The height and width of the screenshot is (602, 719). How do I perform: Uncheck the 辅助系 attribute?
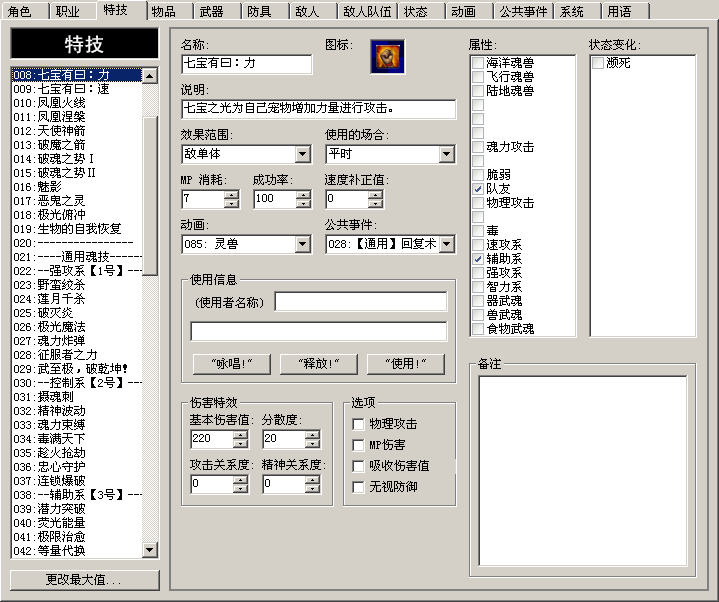click(478, 259)
